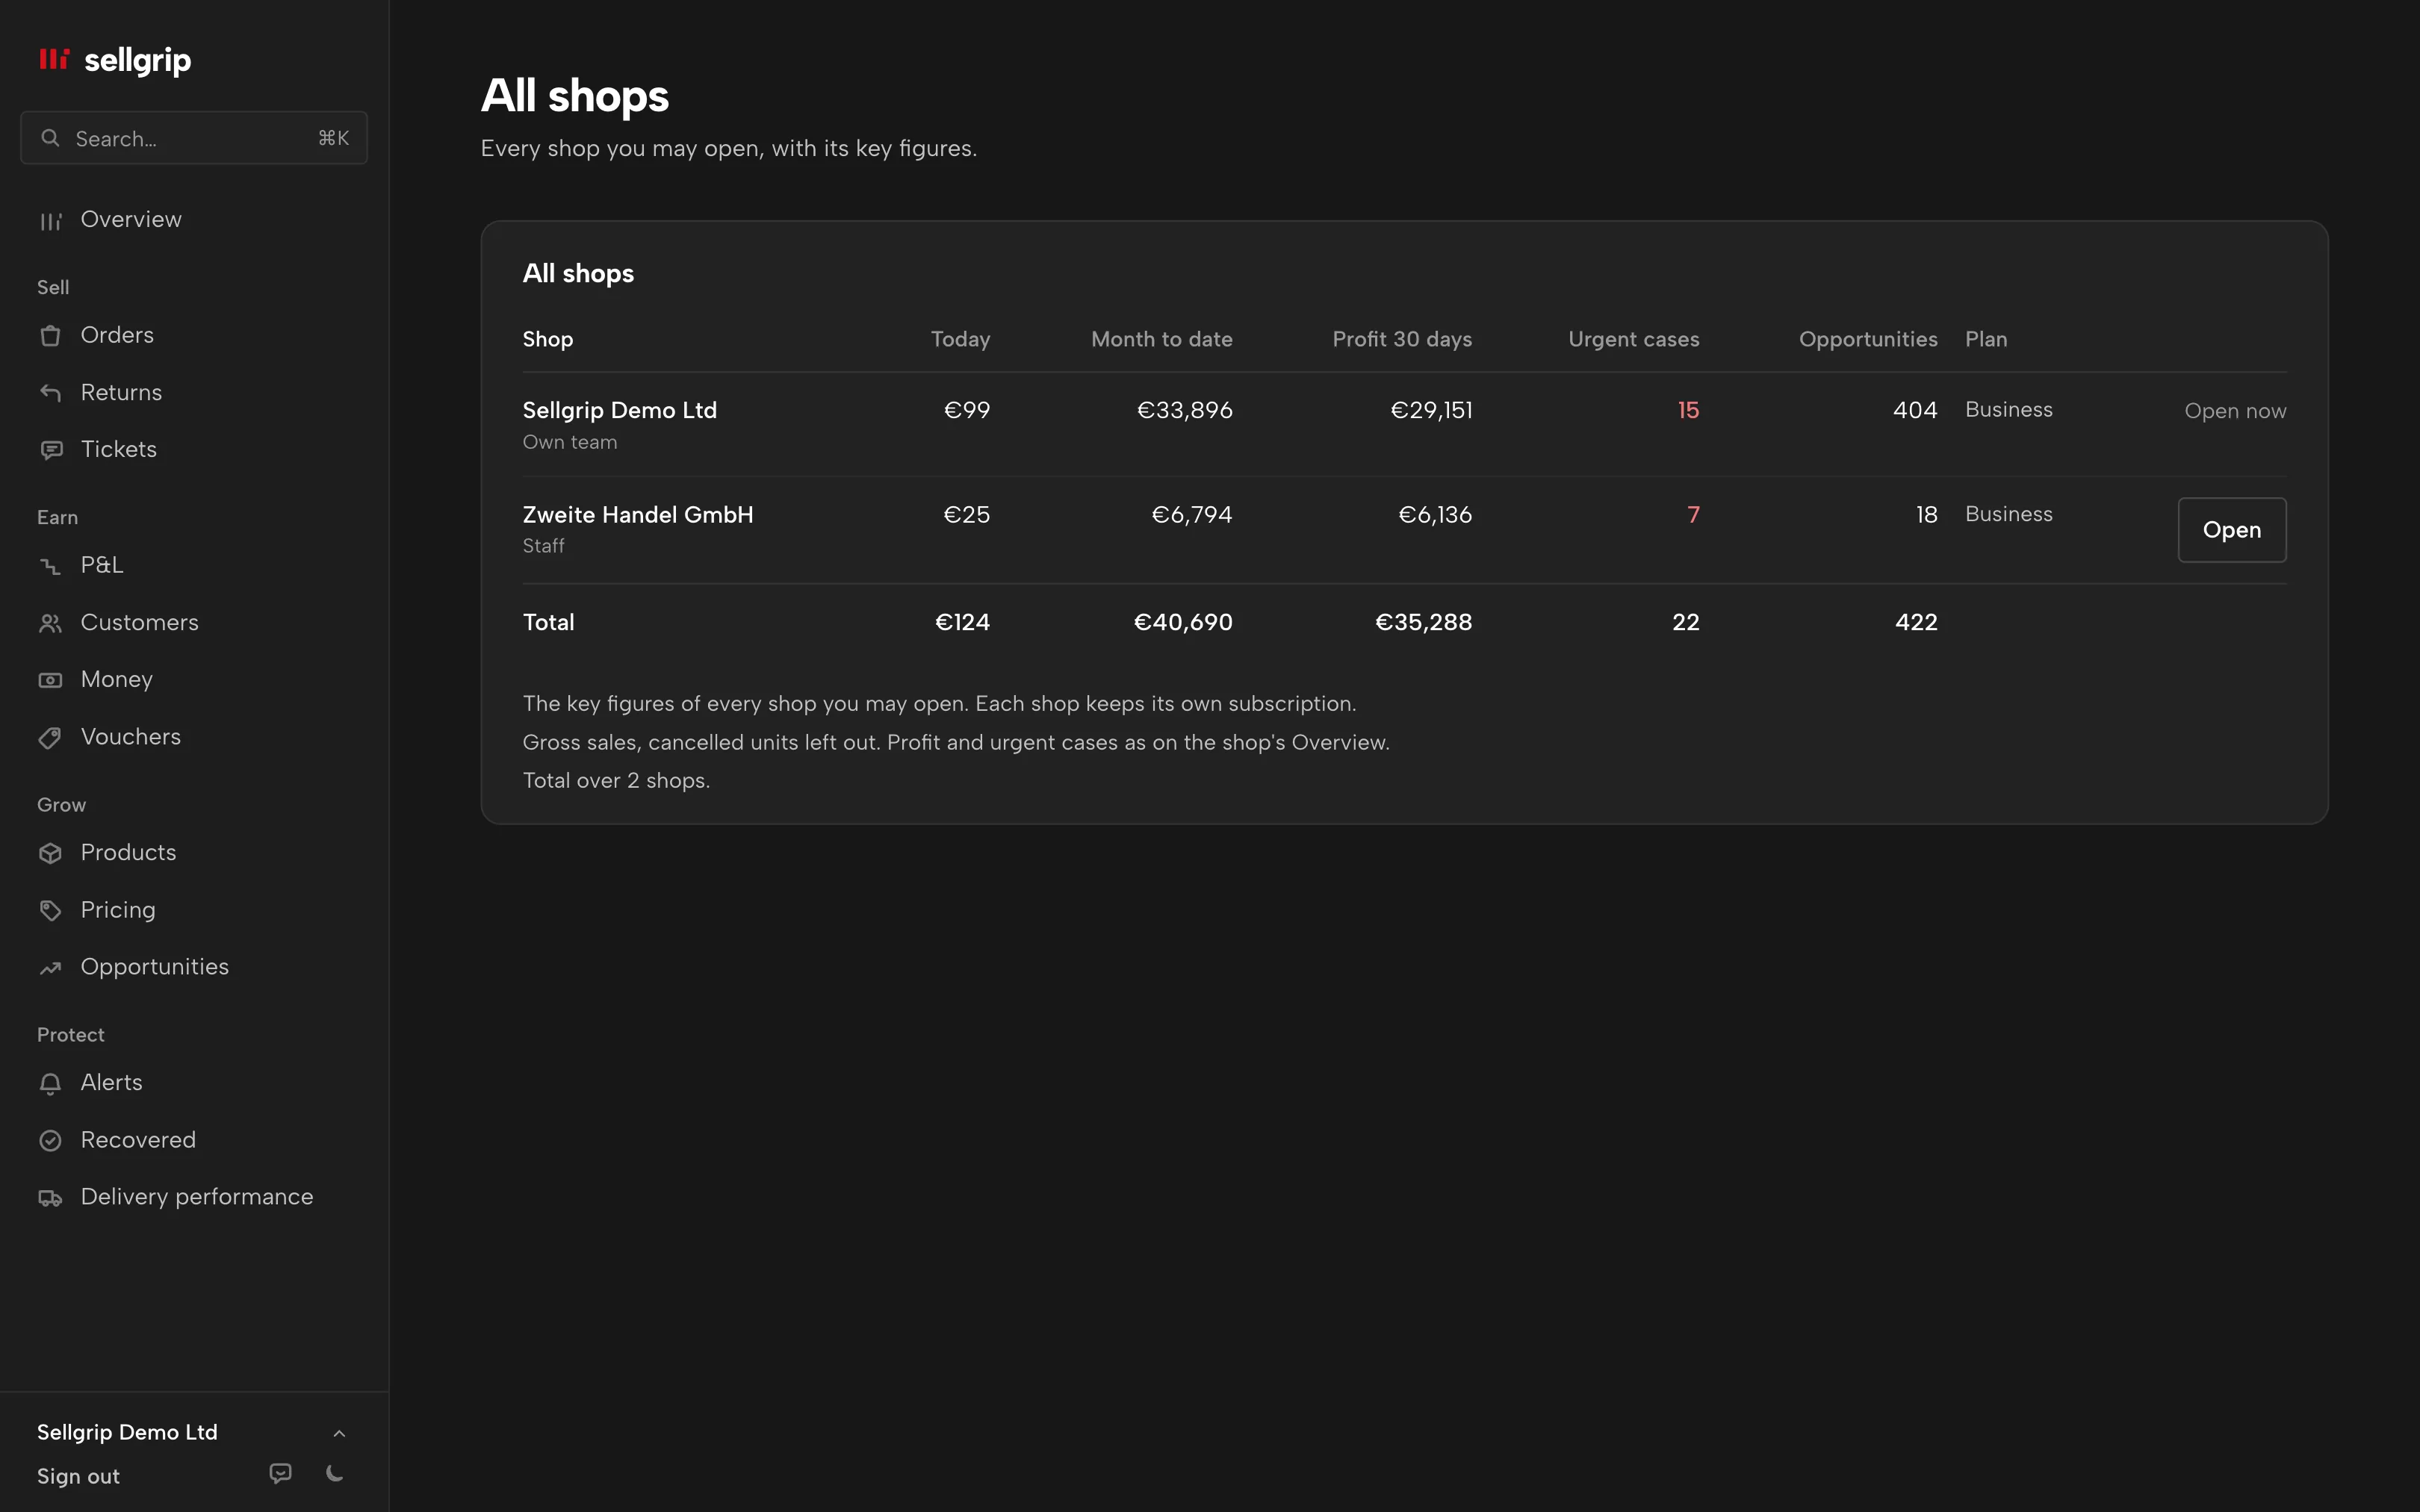
Task: Toggle dark mode with moon icon
Action: 335,1473
